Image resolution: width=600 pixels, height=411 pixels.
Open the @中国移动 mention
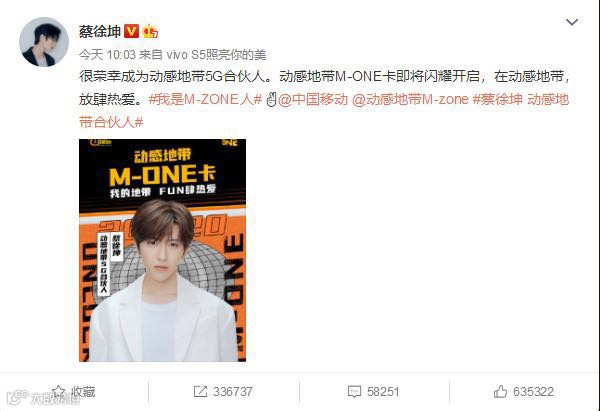pos(313,99)
